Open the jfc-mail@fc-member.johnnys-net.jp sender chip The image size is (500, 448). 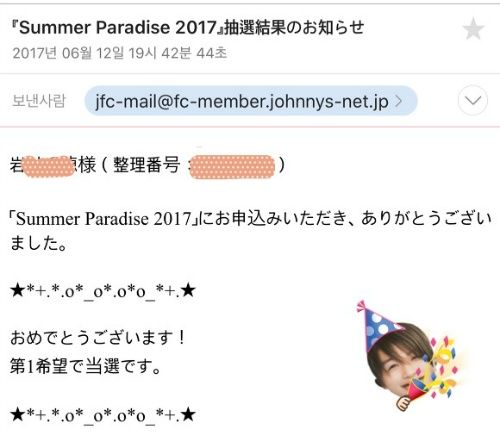click(x=251, y=101)
